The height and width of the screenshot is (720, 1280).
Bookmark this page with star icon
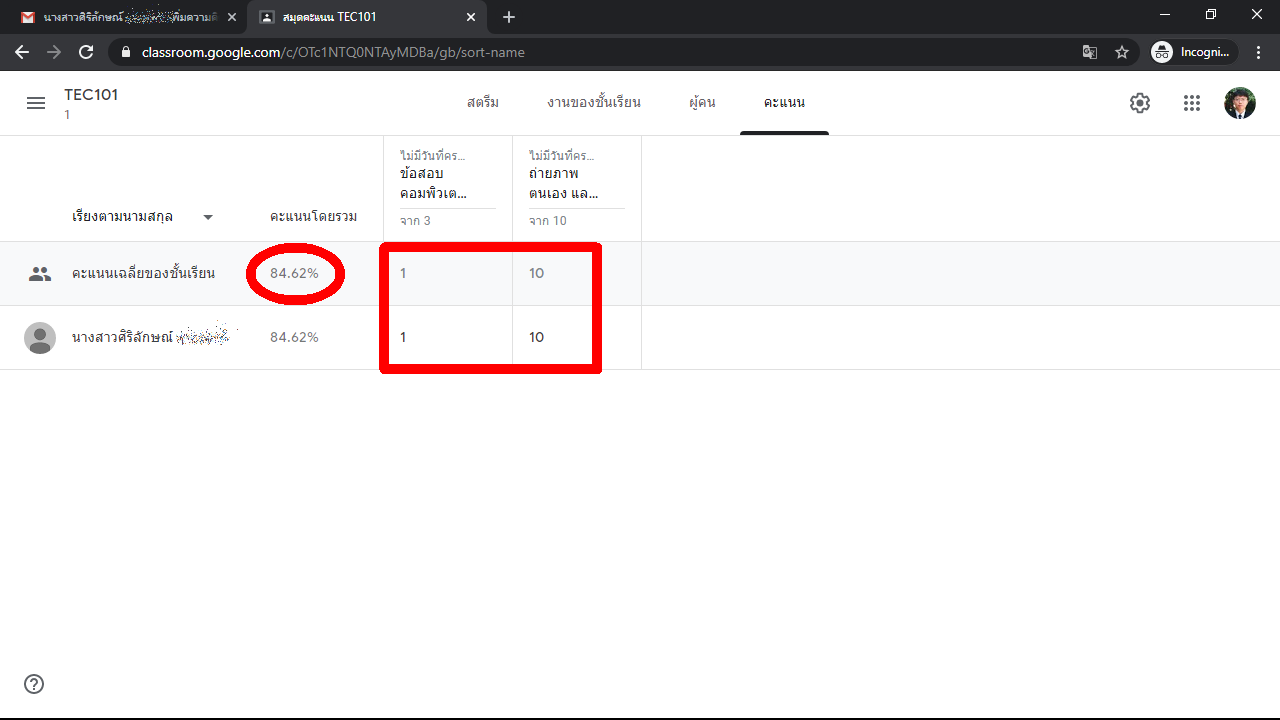coord(1122,52)
